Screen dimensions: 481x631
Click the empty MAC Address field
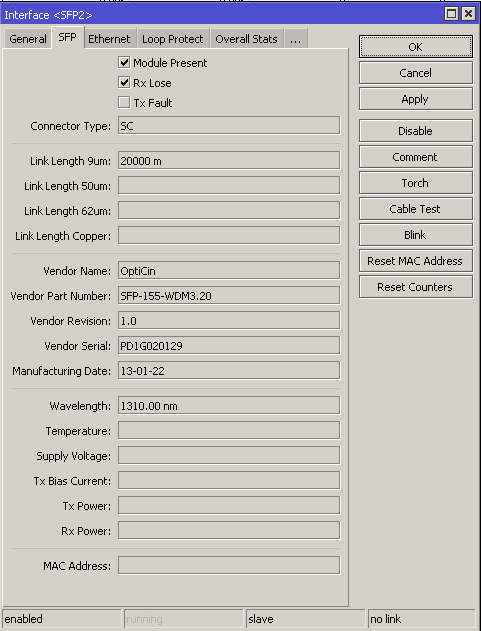point(229,565)
